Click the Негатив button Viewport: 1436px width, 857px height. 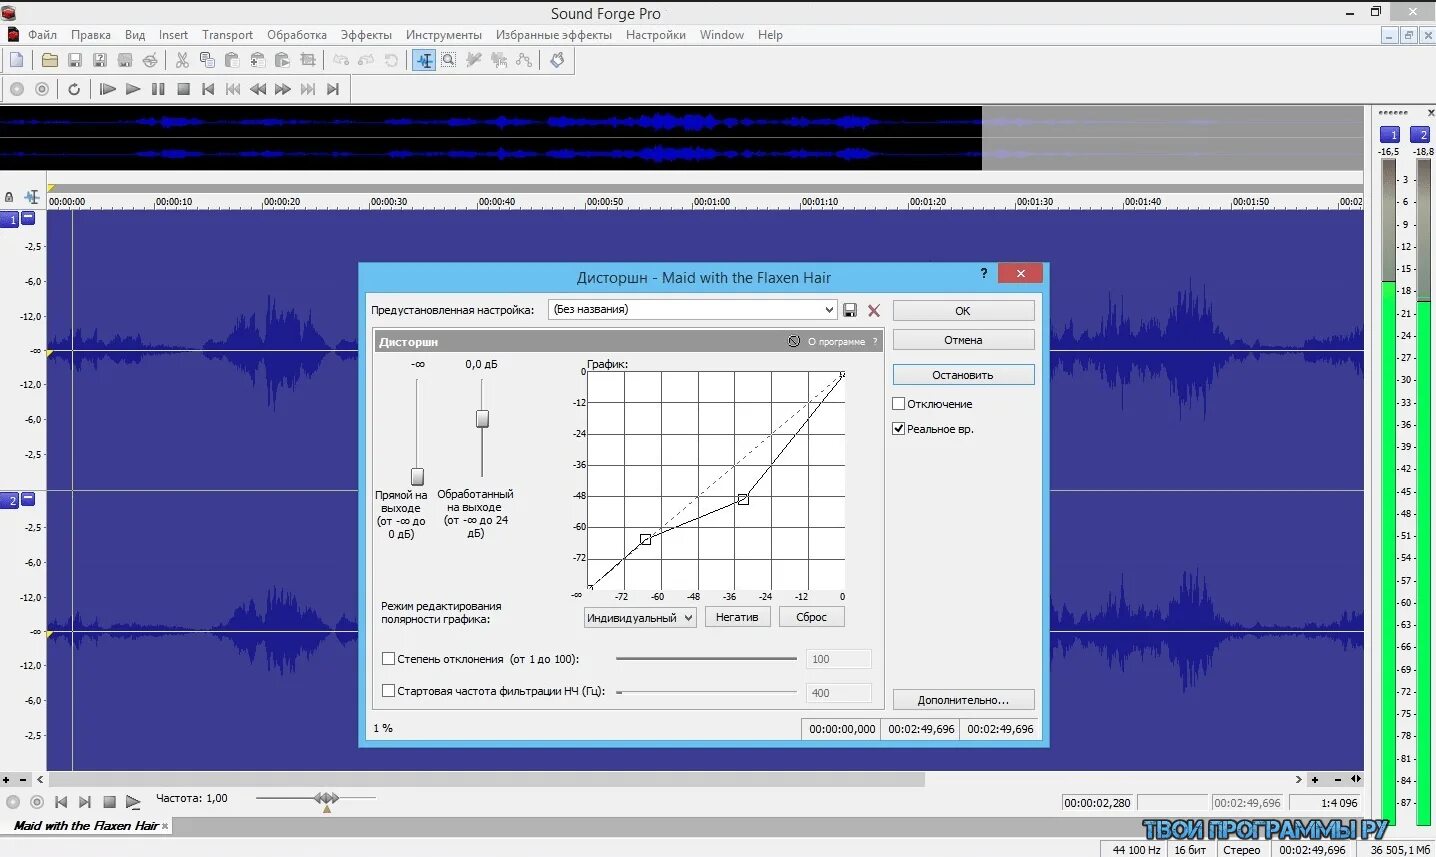coord(737,617)
